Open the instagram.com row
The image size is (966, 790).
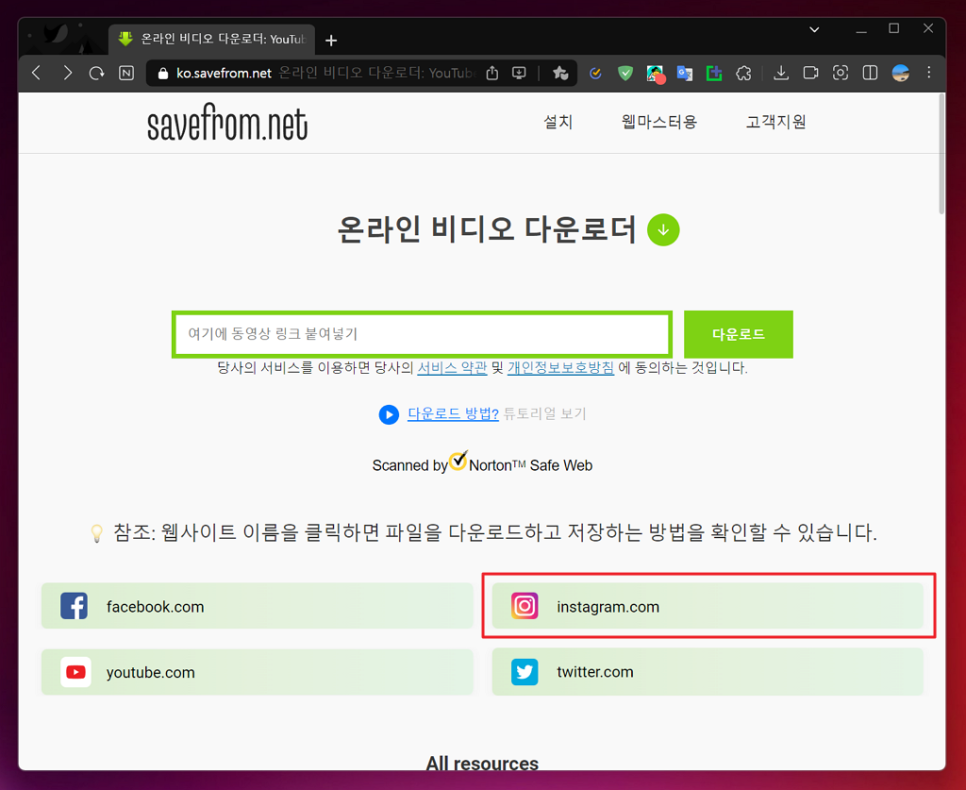point(707,606)
